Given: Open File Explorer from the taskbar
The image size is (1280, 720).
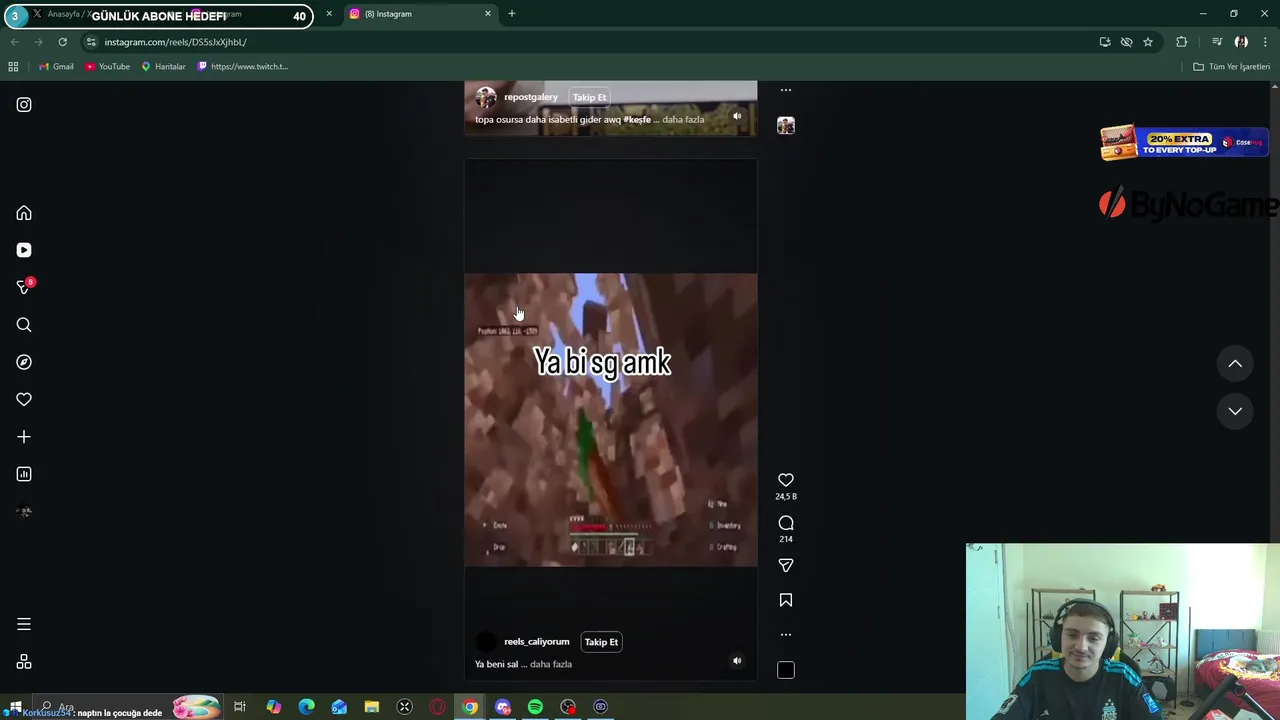Looking at the screenshot, I should coord(372,707).
